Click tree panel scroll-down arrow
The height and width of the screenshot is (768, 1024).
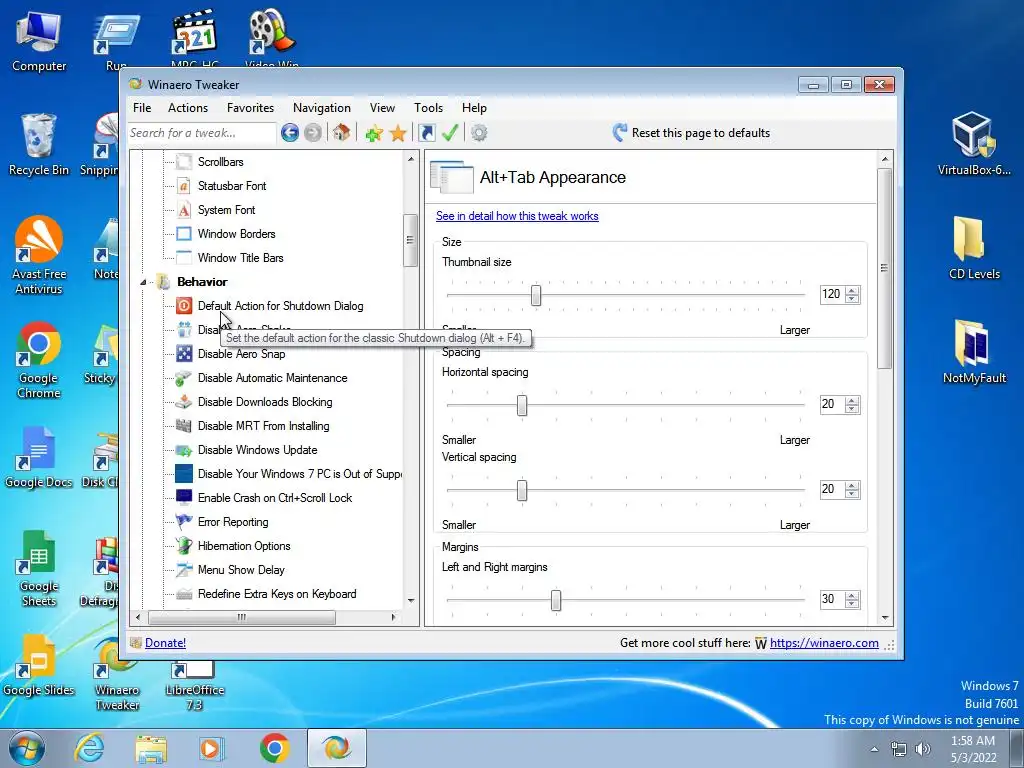point(411,600)
